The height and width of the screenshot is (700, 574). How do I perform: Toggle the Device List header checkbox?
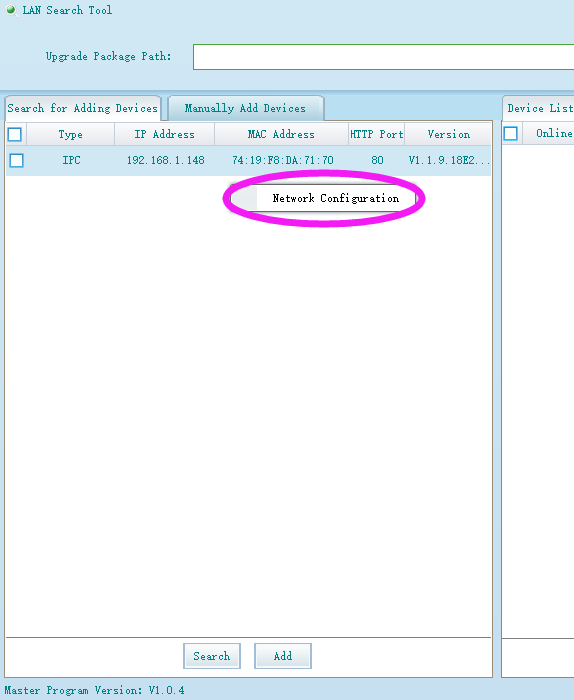pos(511,133)
